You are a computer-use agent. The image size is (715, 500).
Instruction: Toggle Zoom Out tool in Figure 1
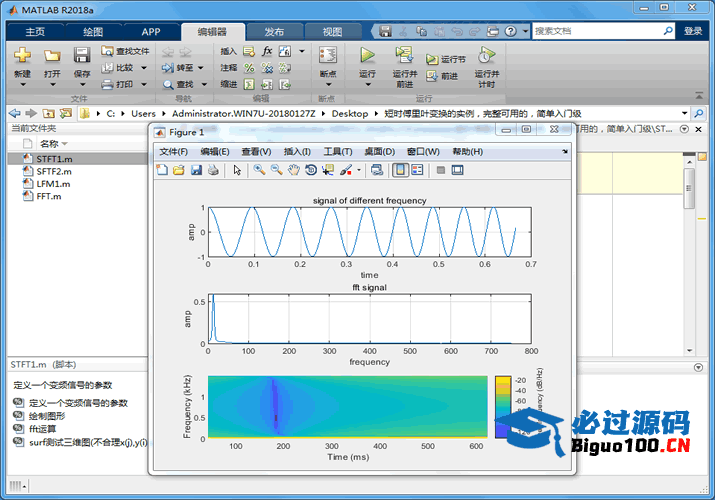pos(276,170)
